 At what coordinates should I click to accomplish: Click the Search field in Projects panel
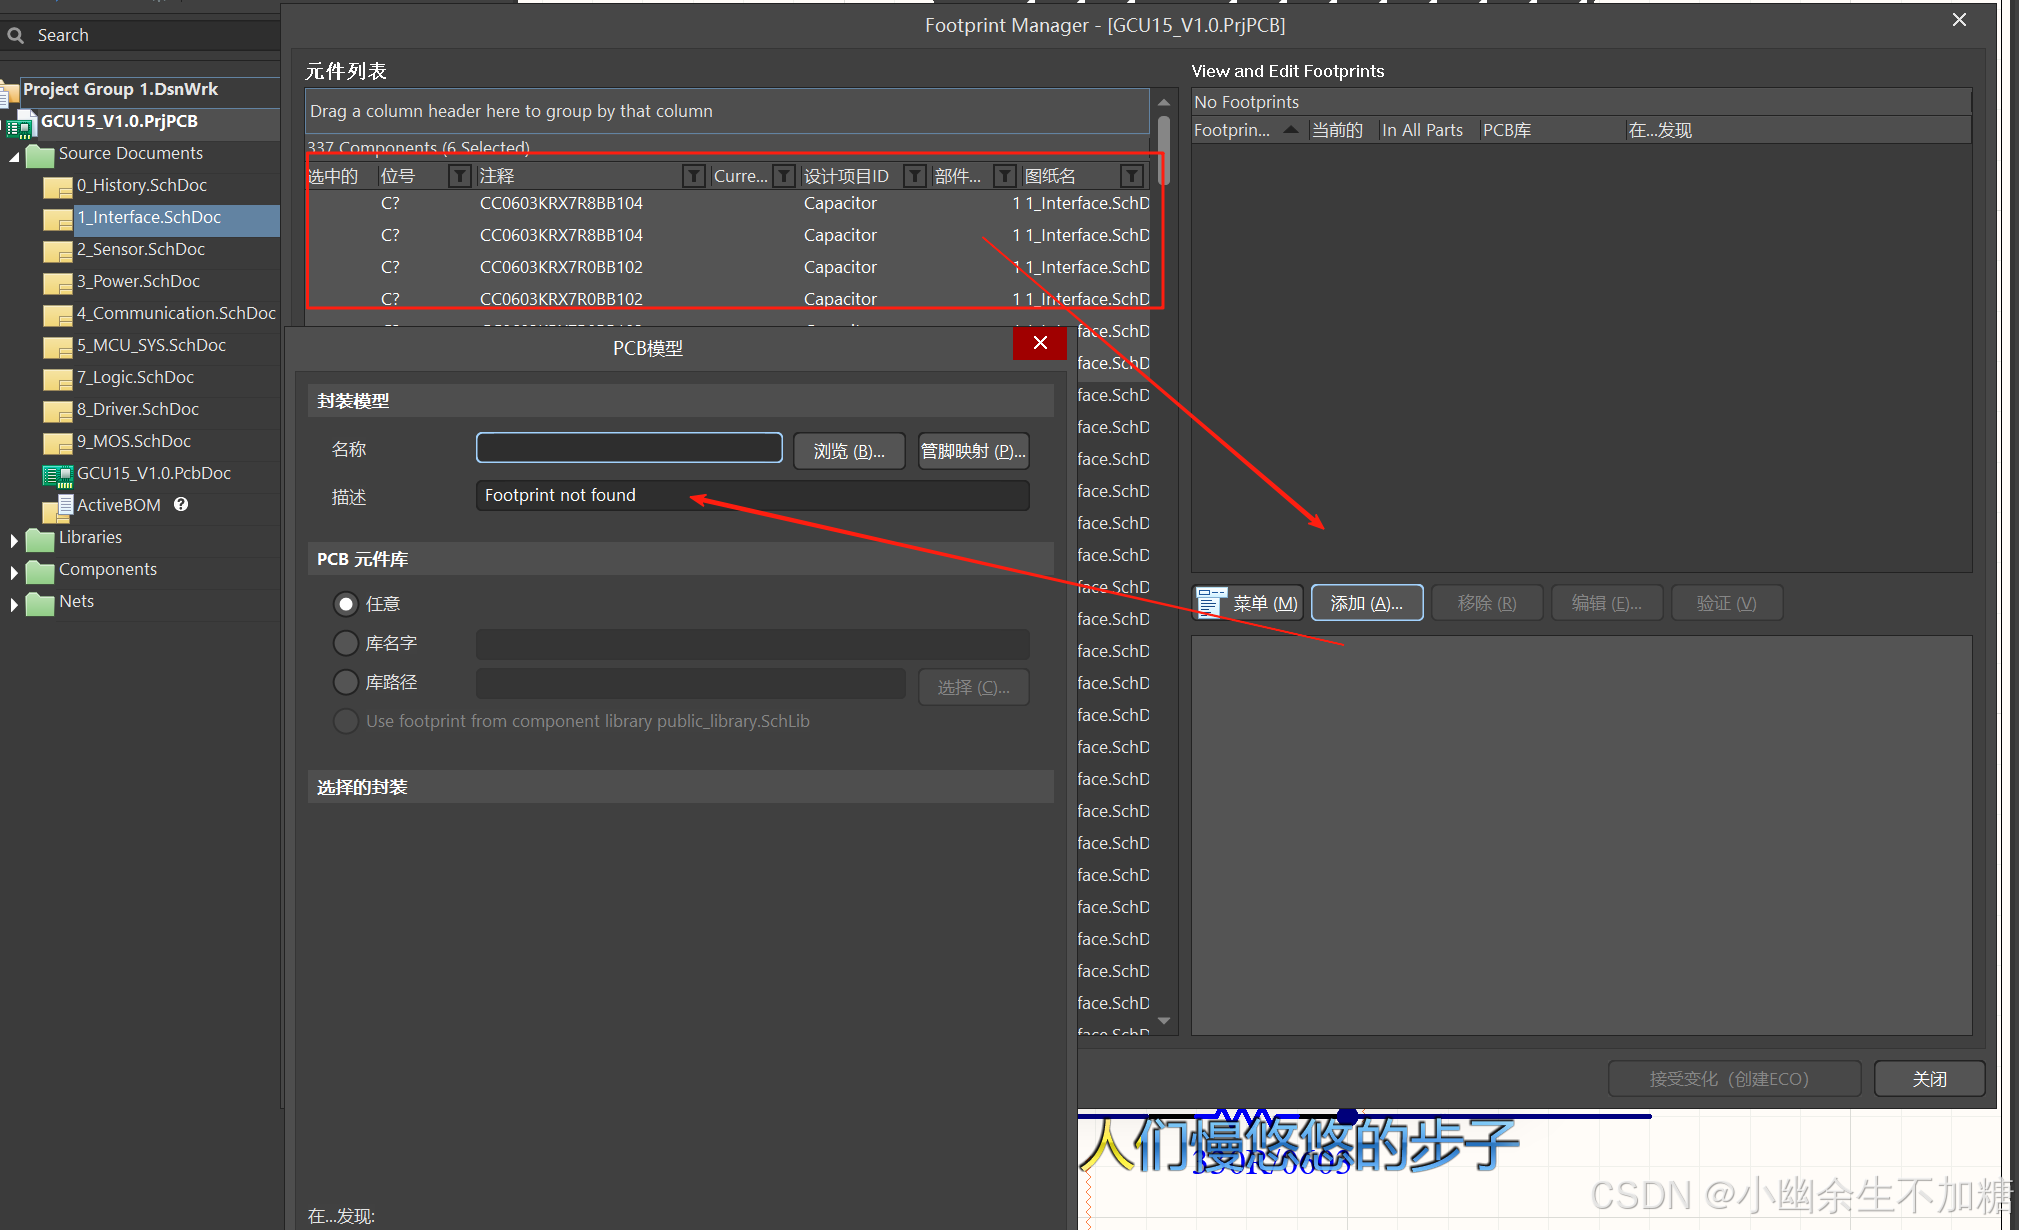point(140,35)
